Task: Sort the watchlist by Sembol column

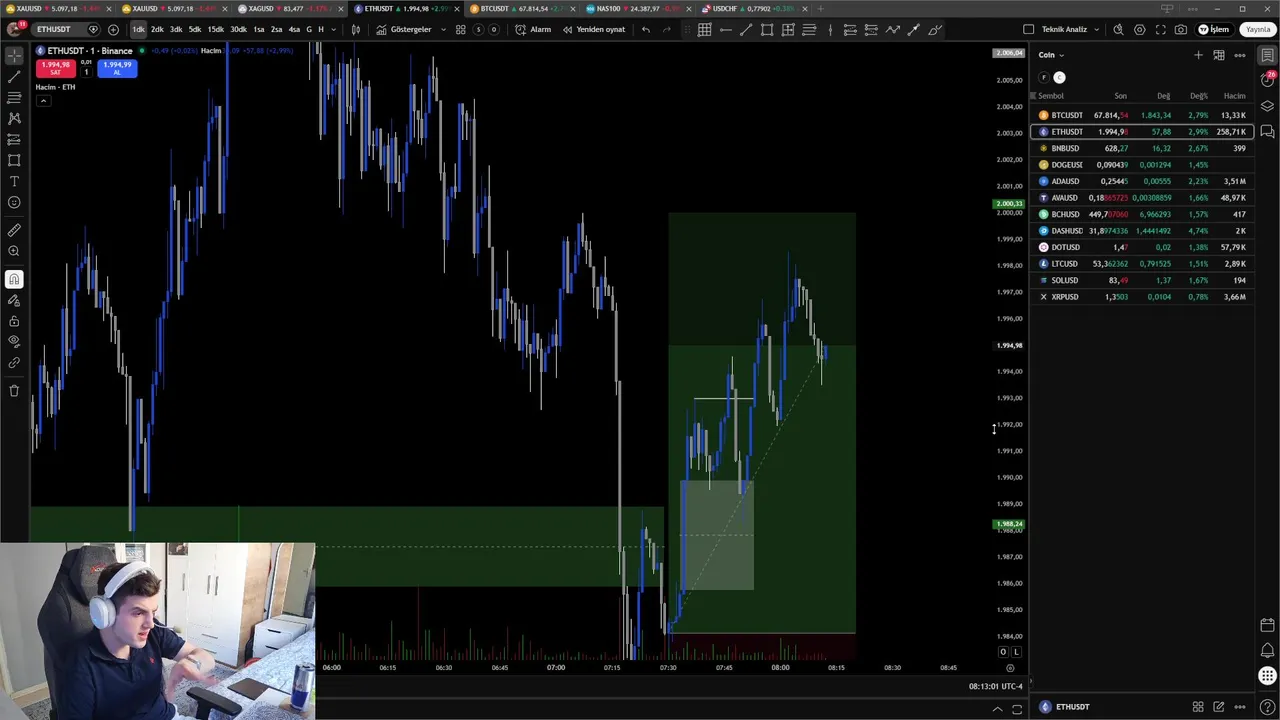Action: [1051, 96]
